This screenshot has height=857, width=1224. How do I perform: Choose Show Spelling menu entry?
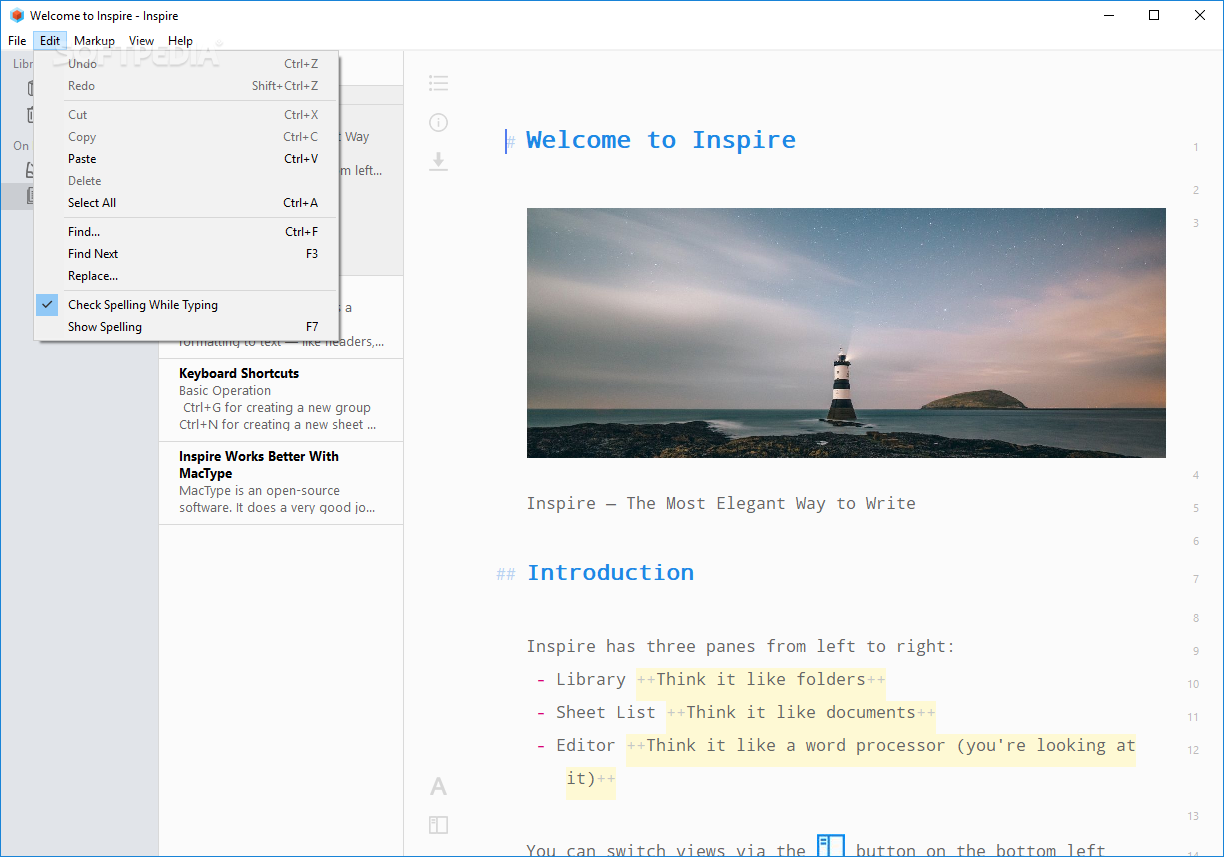(187, 327)
